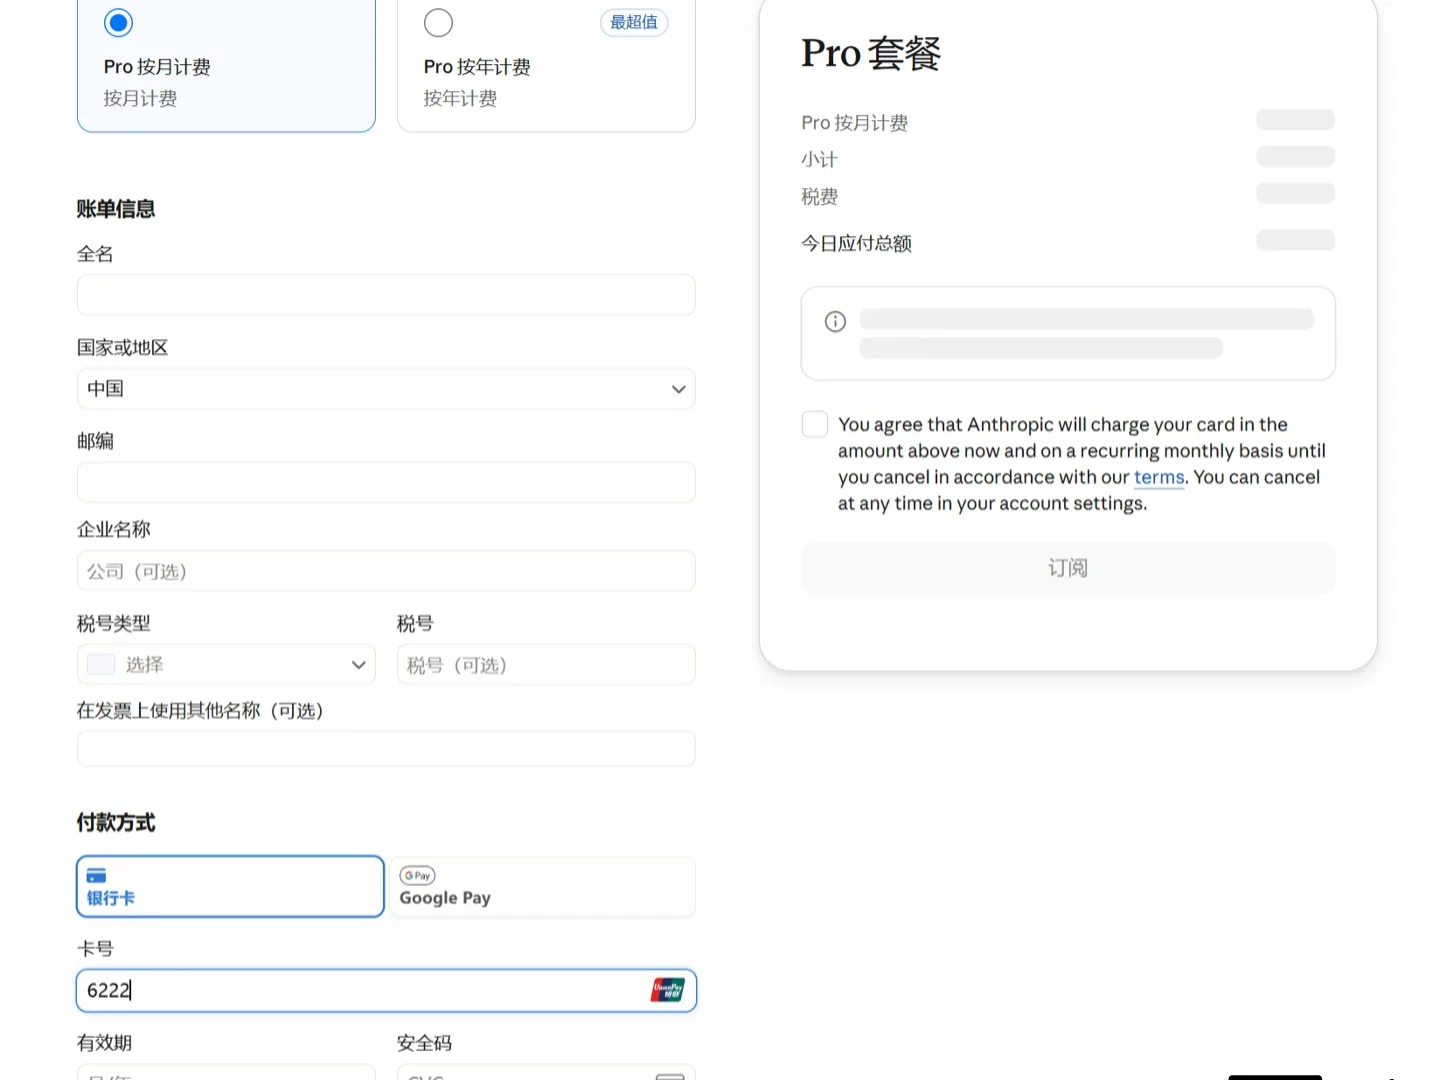Click the 今日应付总额 total label
Screen dimensions: 1440x1080
click(x=856, y=243)
